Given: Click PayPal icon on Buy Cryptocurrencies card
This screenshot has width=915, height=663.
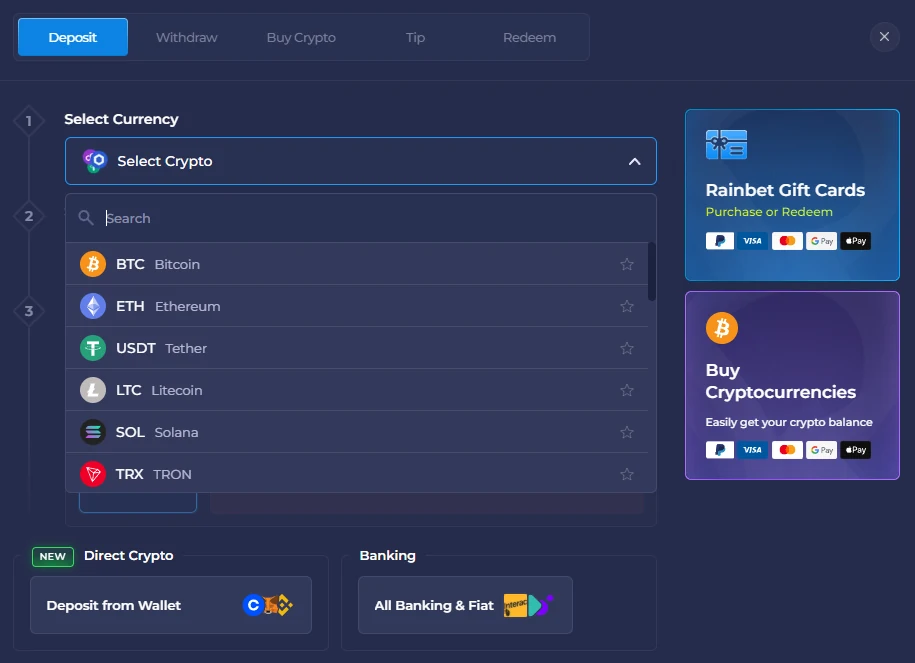Looking at the screenshot, I should click(x=720, y=450).
